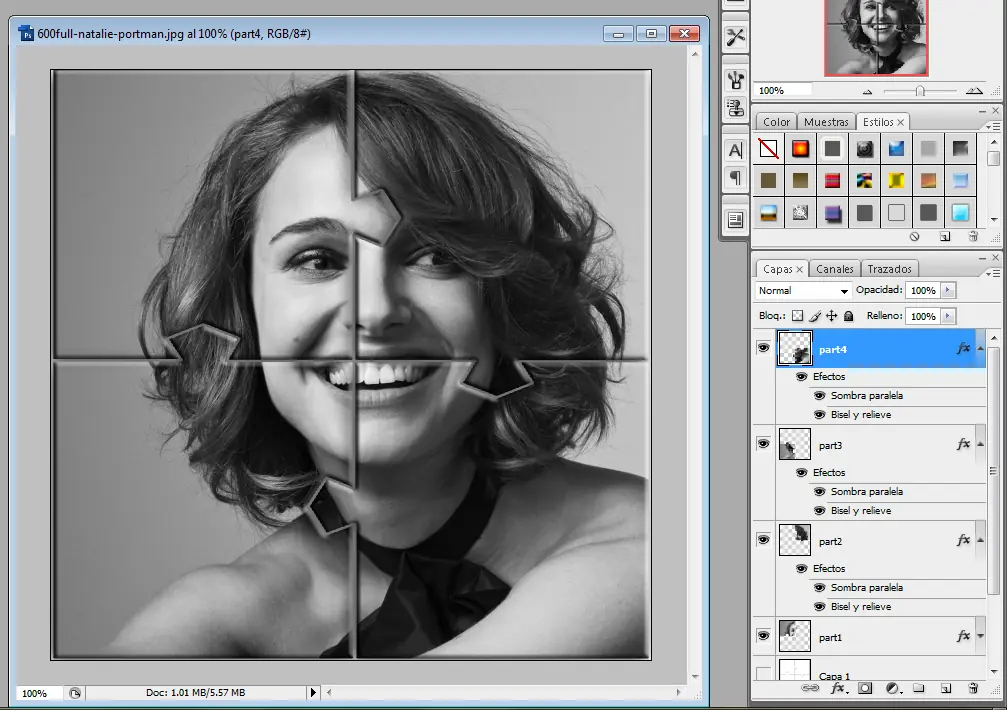The image size is (1007, 710).
Task: Click the navigator zoom slider handle
Action: pyautogui.click(x=919, y=91)
